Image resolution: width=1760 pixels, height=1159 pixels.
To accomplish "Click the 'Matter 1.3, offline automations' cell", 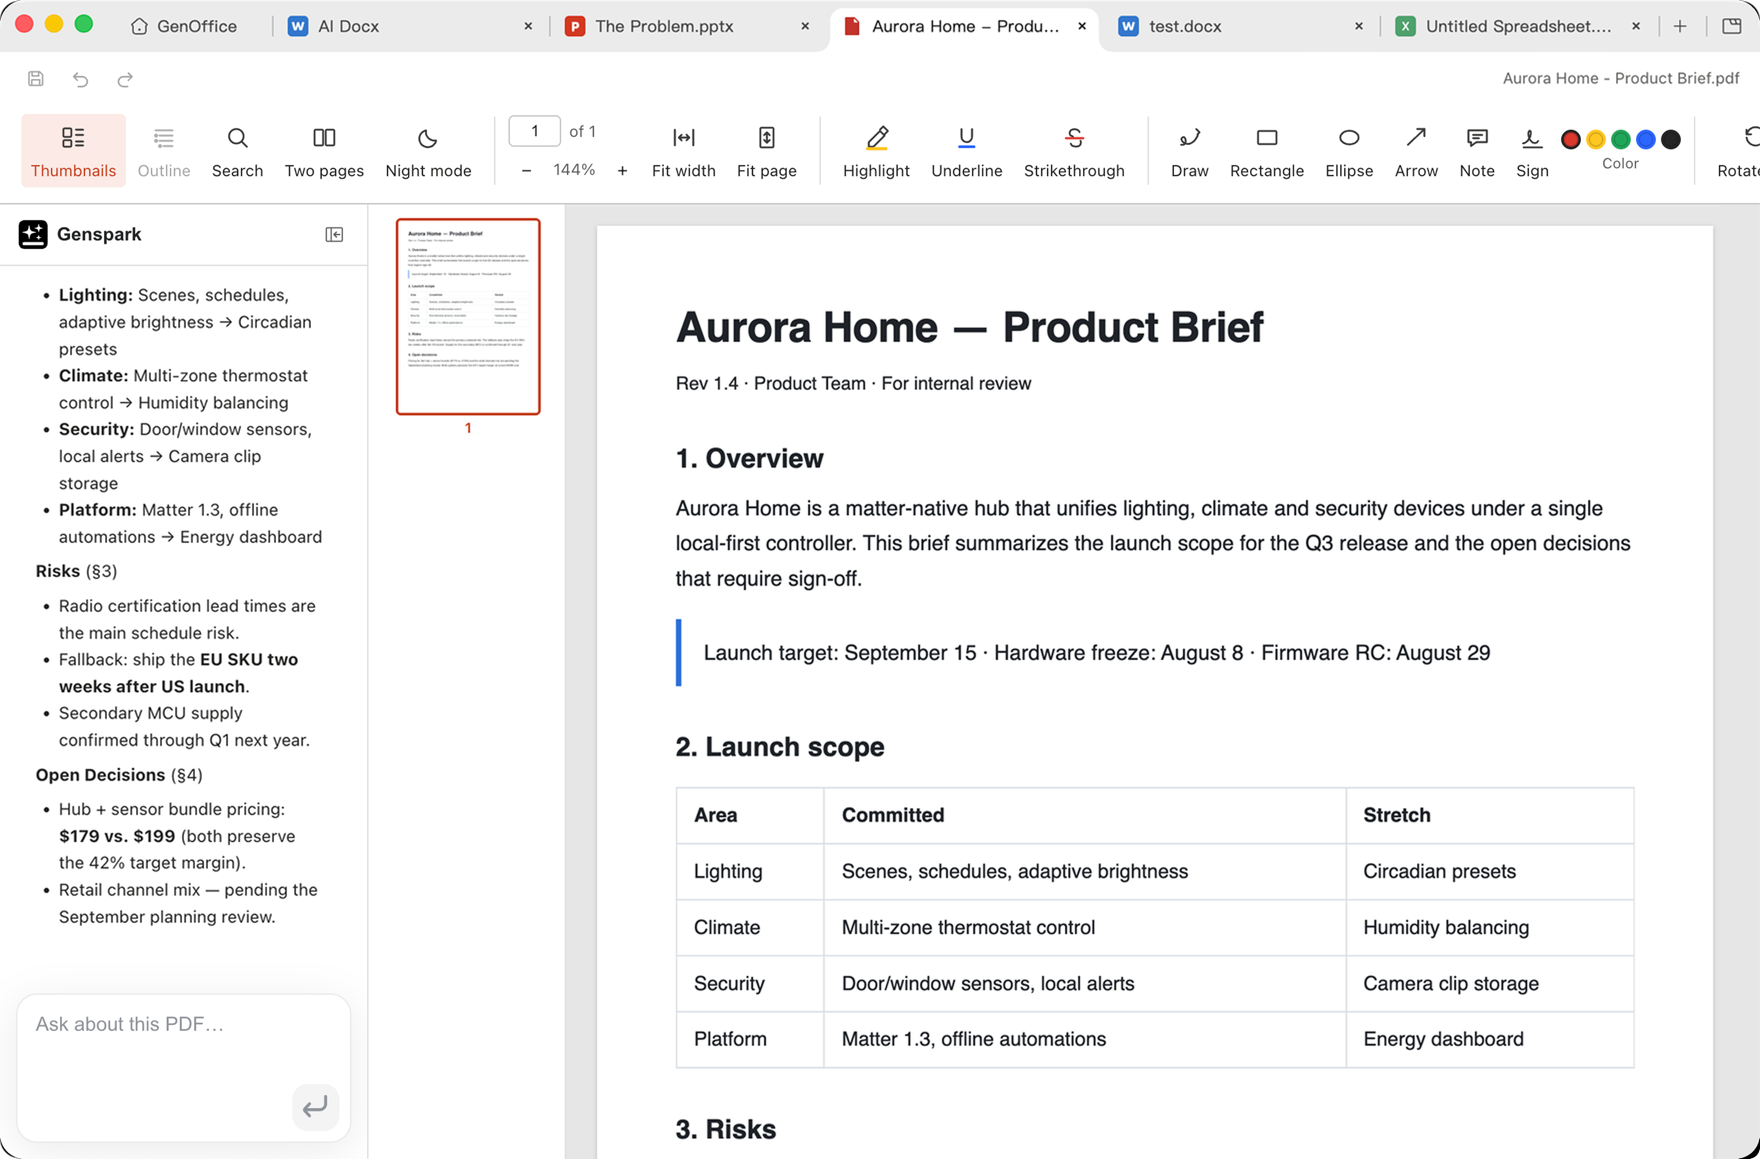I will coord(1084,1039).
